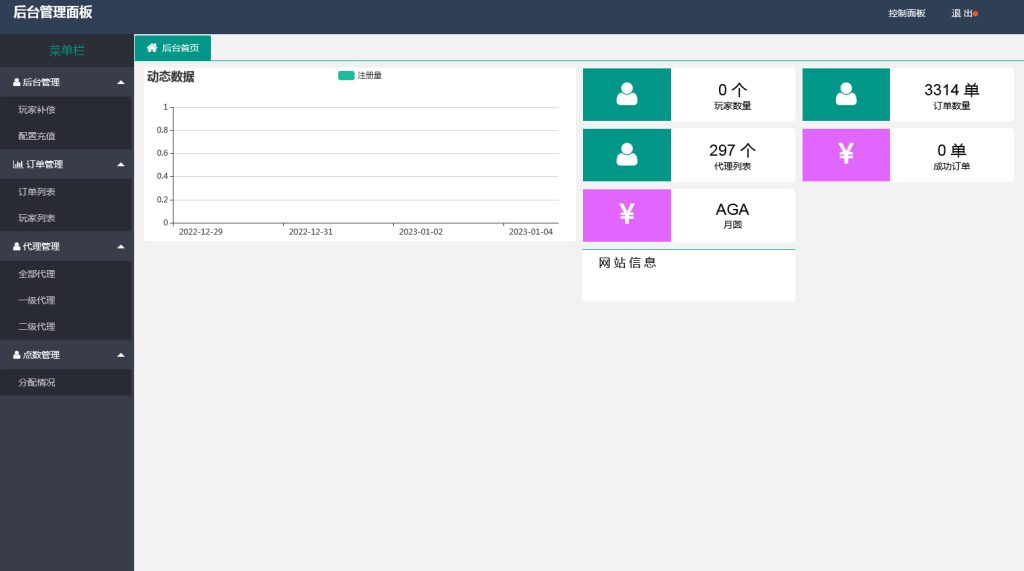This screenshot has width=1024, height=571.
Task: Click the 注册量 legend label
Action: [370, 76]
